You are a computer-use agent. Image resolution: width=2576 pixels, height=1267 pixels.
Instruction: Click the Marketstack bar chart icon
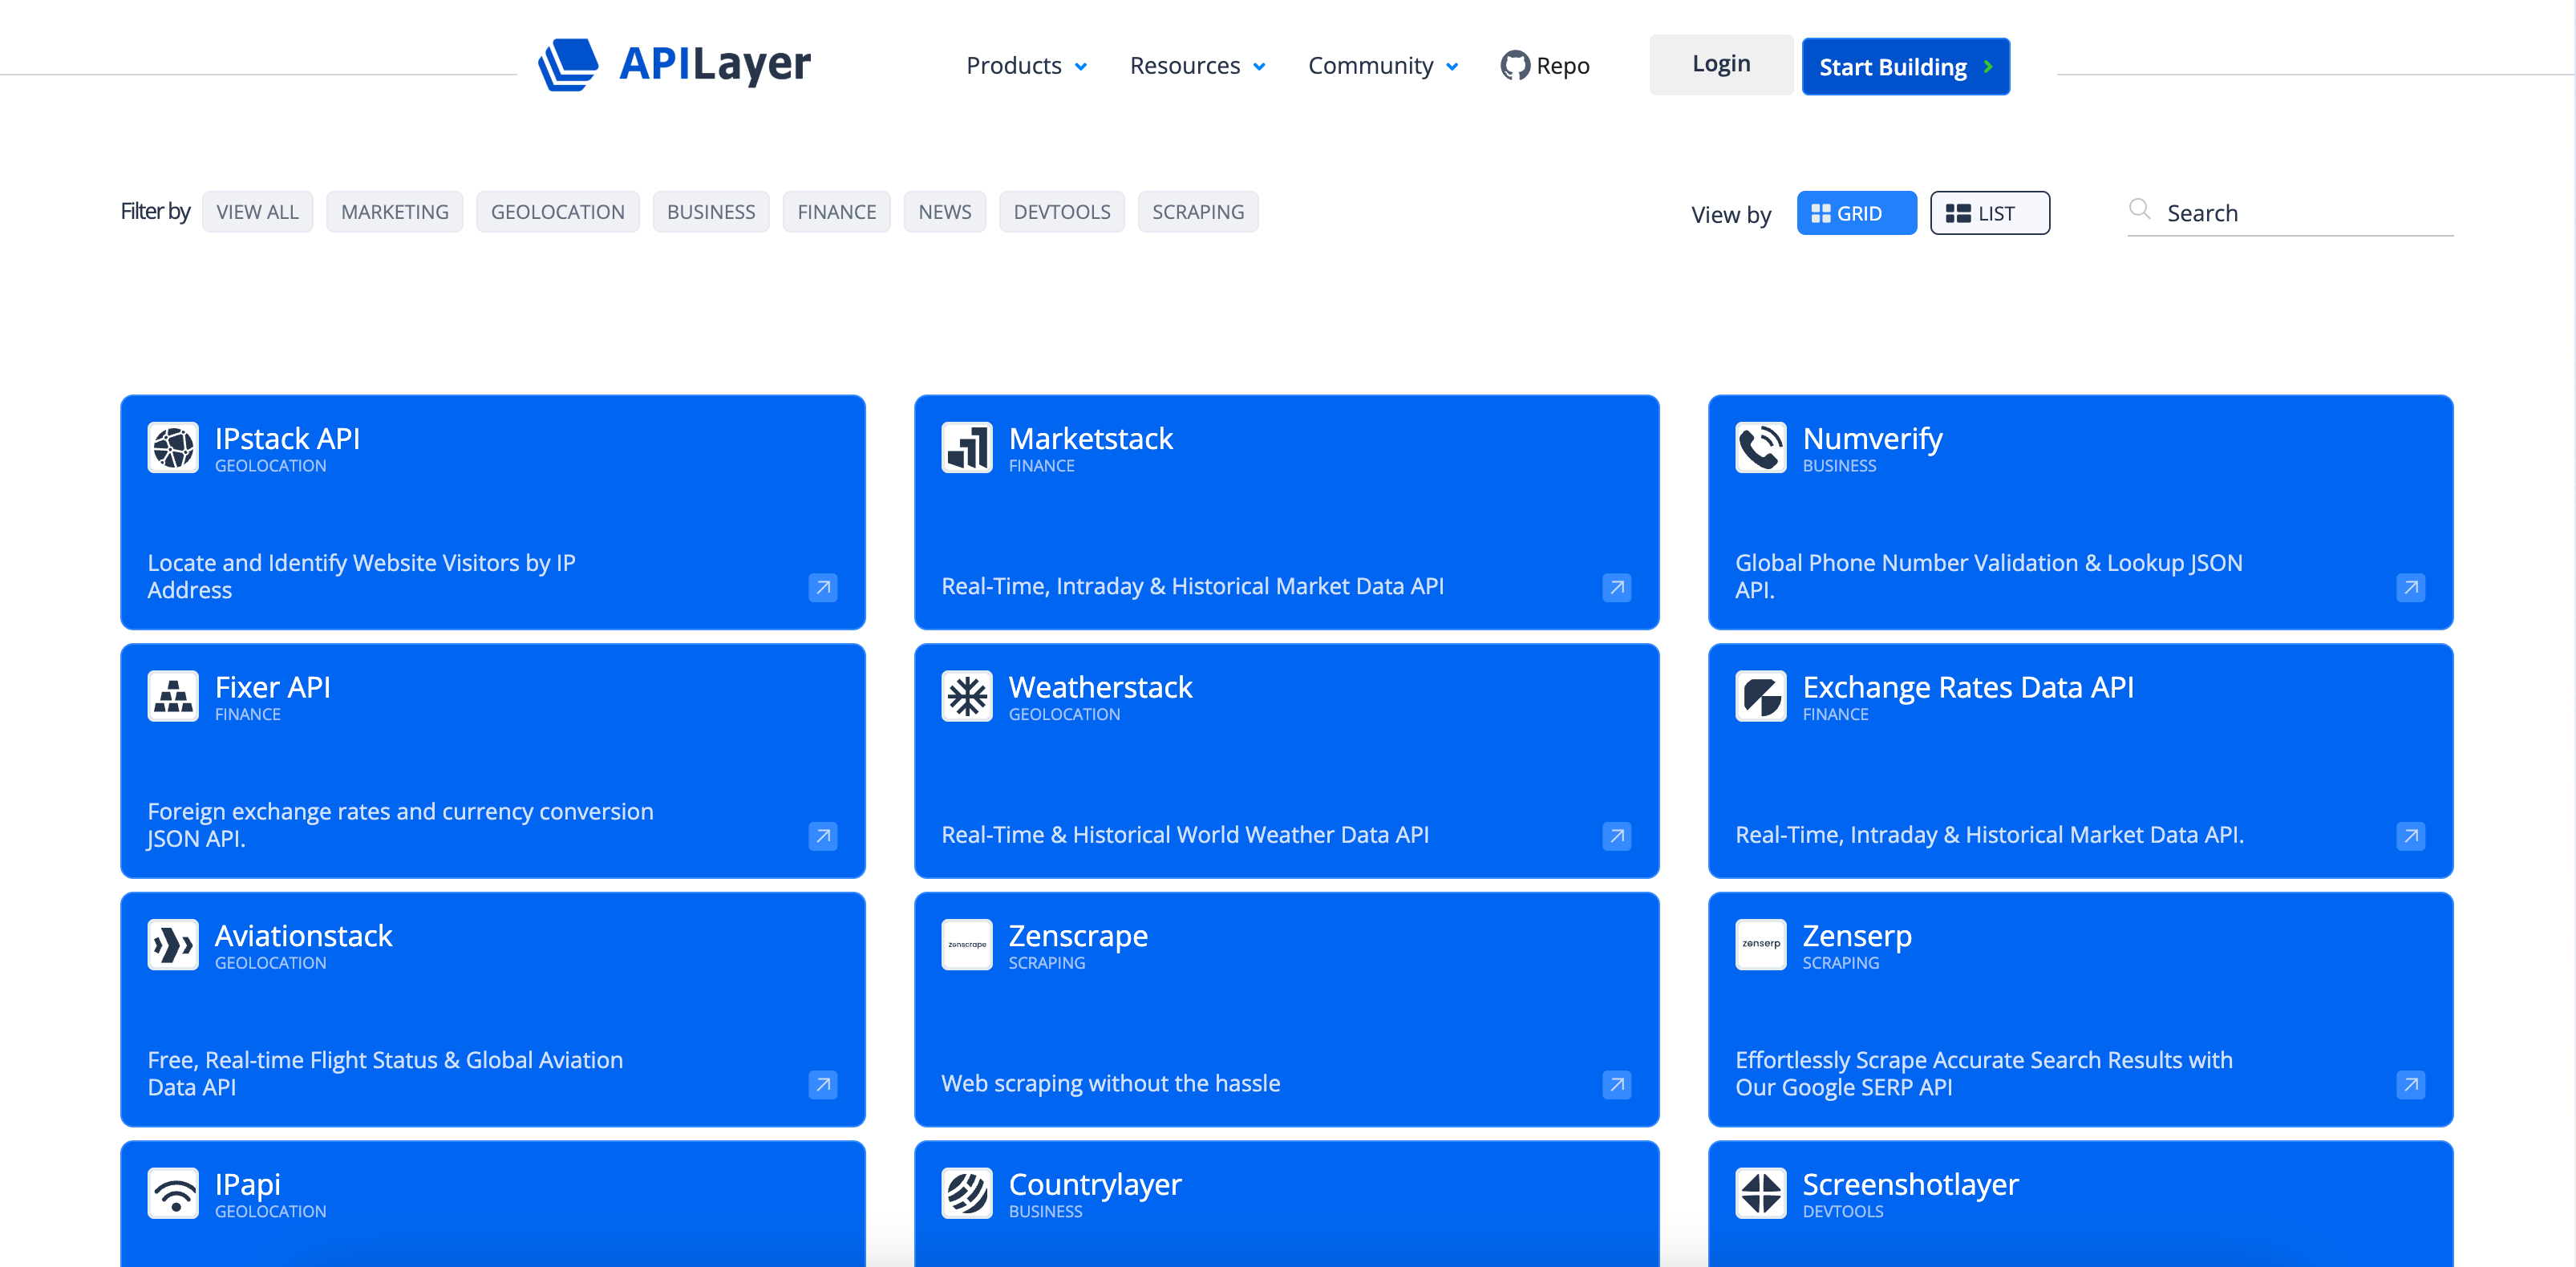[967, 447]
